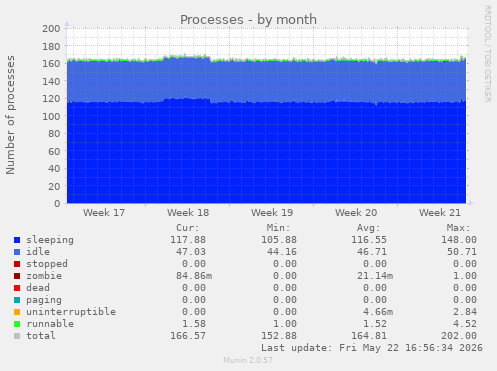This screenshot has height=371, width=497.
Task: Click the zombie legend color swatch
Action: tap(17, 276)
